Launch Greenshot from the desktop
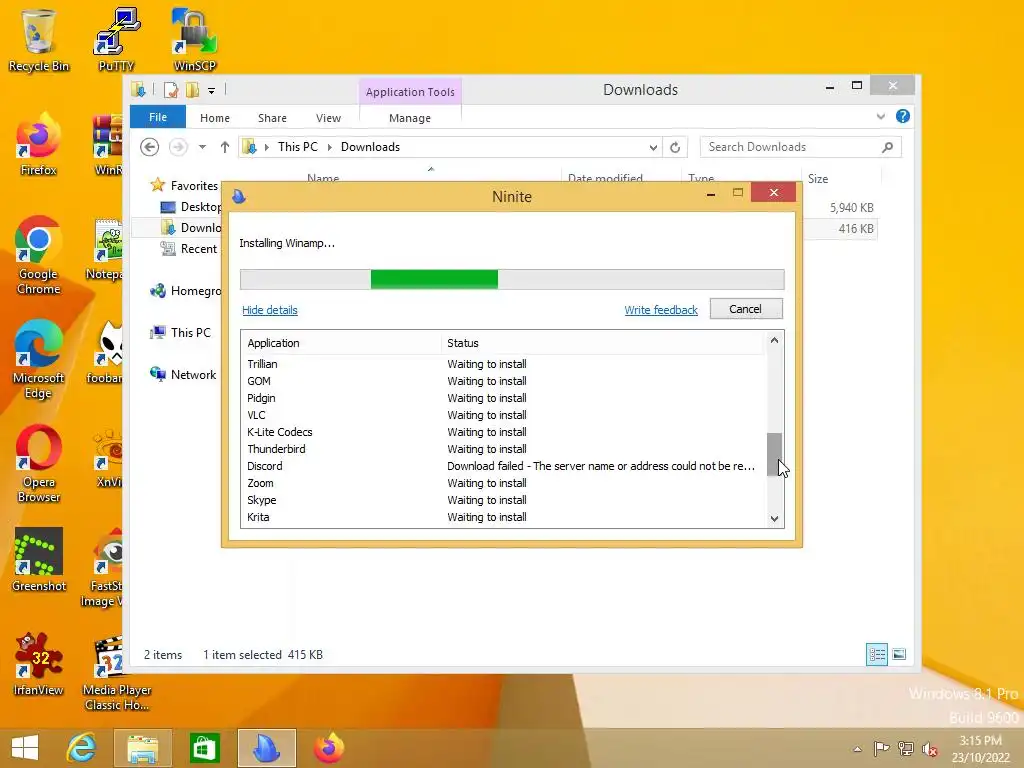 pos(39,560)
